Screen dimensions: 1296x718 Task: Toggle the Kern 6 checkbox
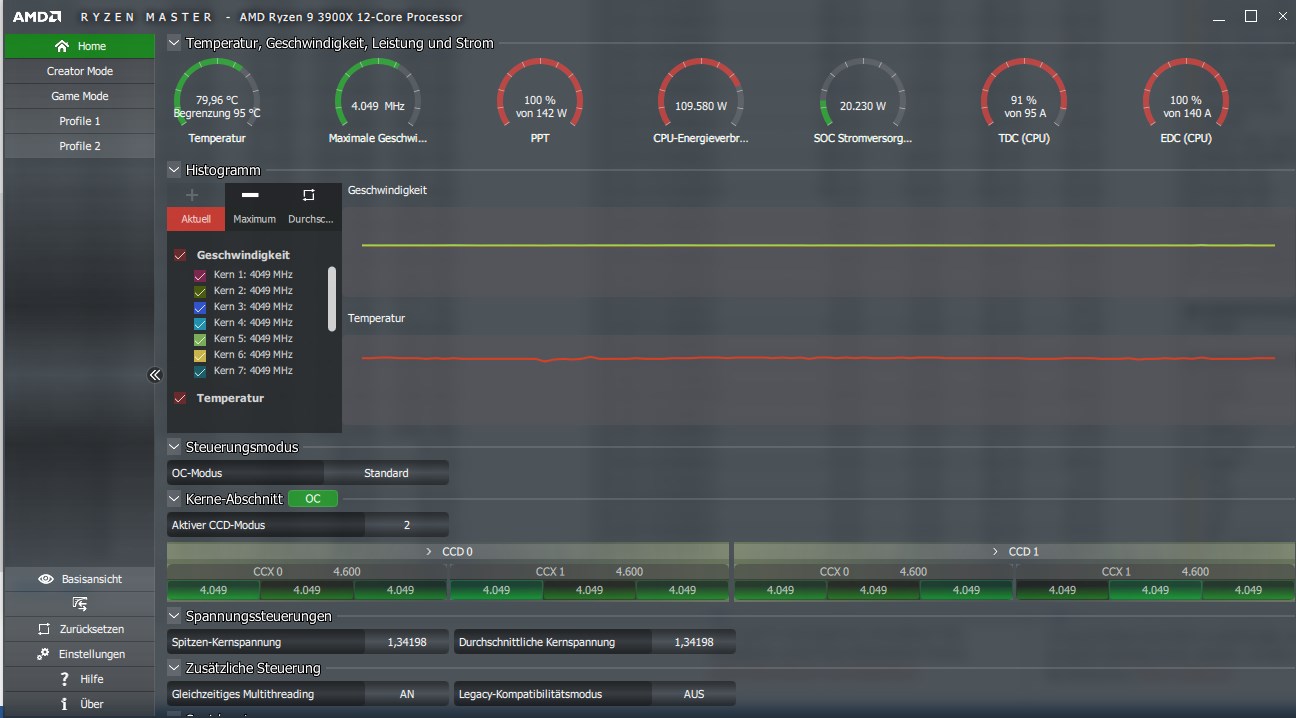click(200, 355)
